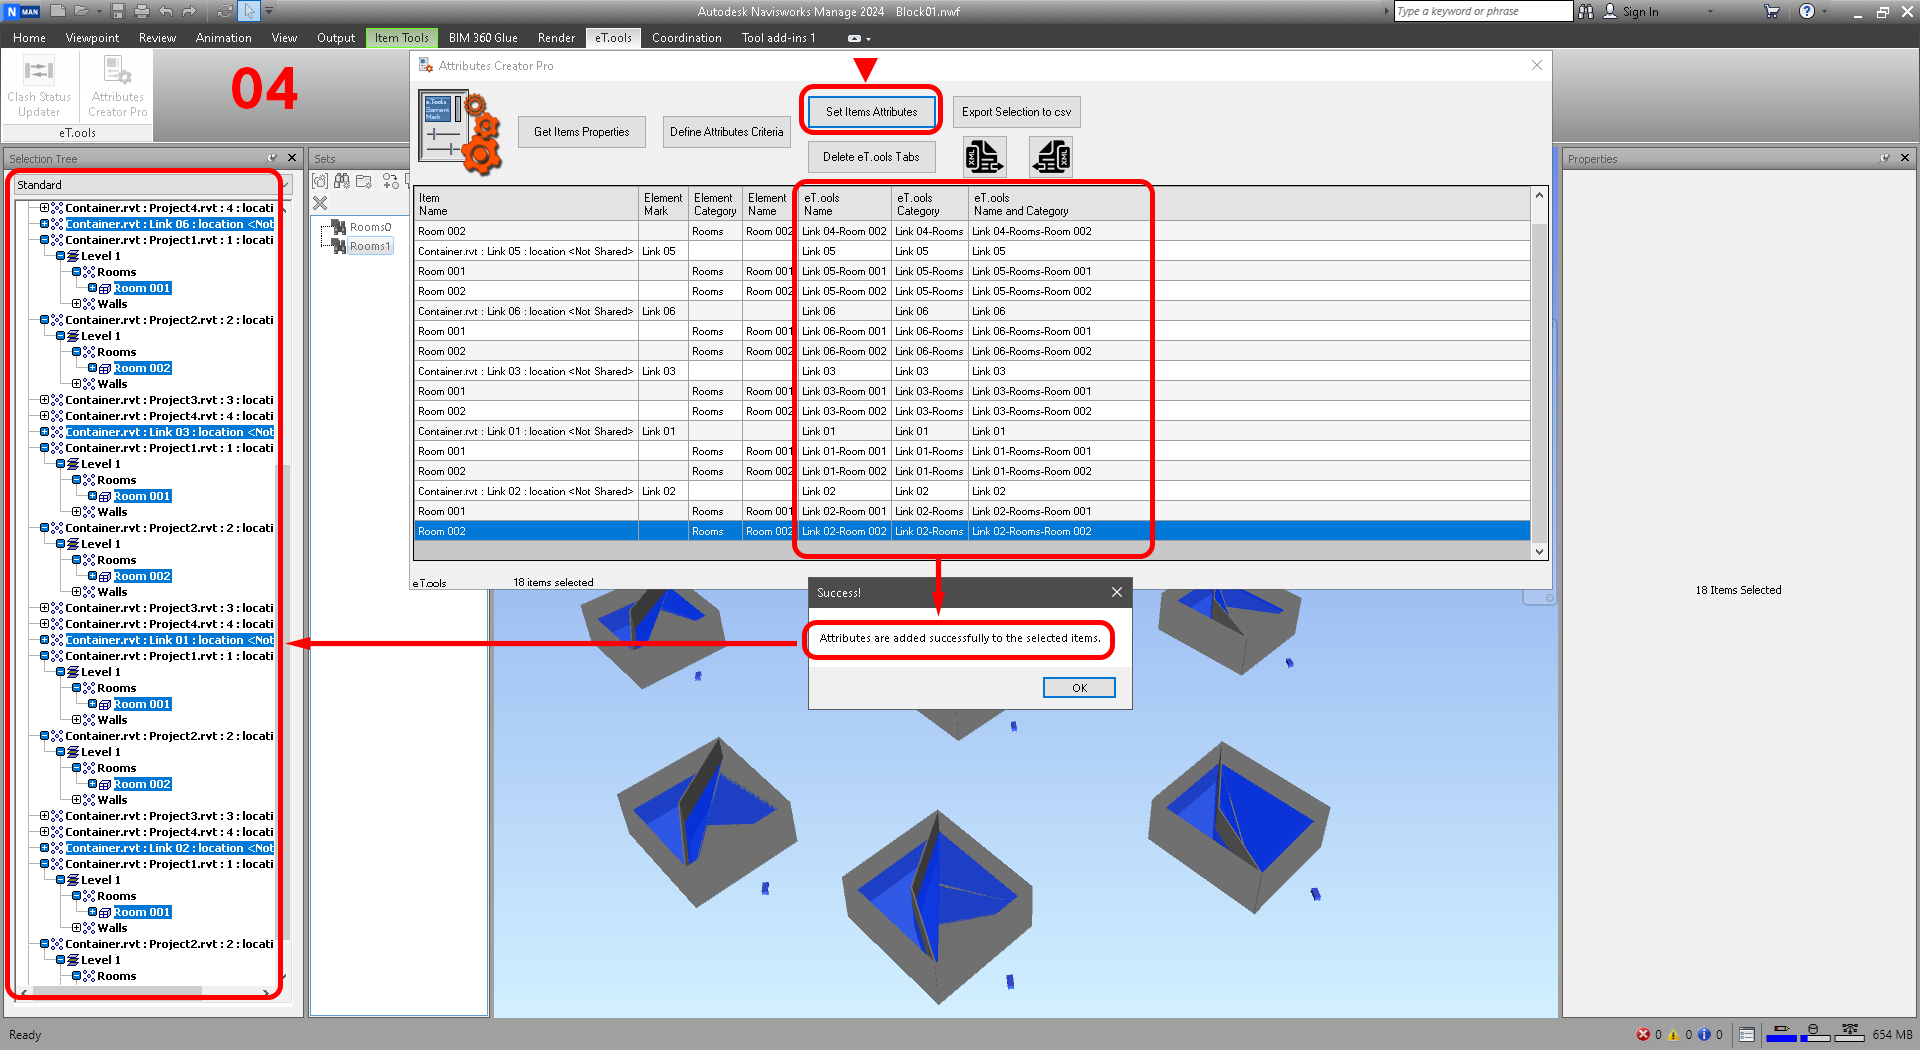Click the New Folder icon in Sets panel
Screen dimensions: 1920x1050
(364, 181)
